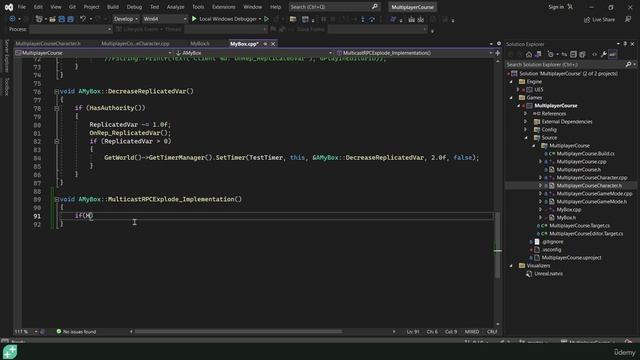Collapse the Games folder node
The width and height of the screenshot is (640, 360).
tap(511, 98)
